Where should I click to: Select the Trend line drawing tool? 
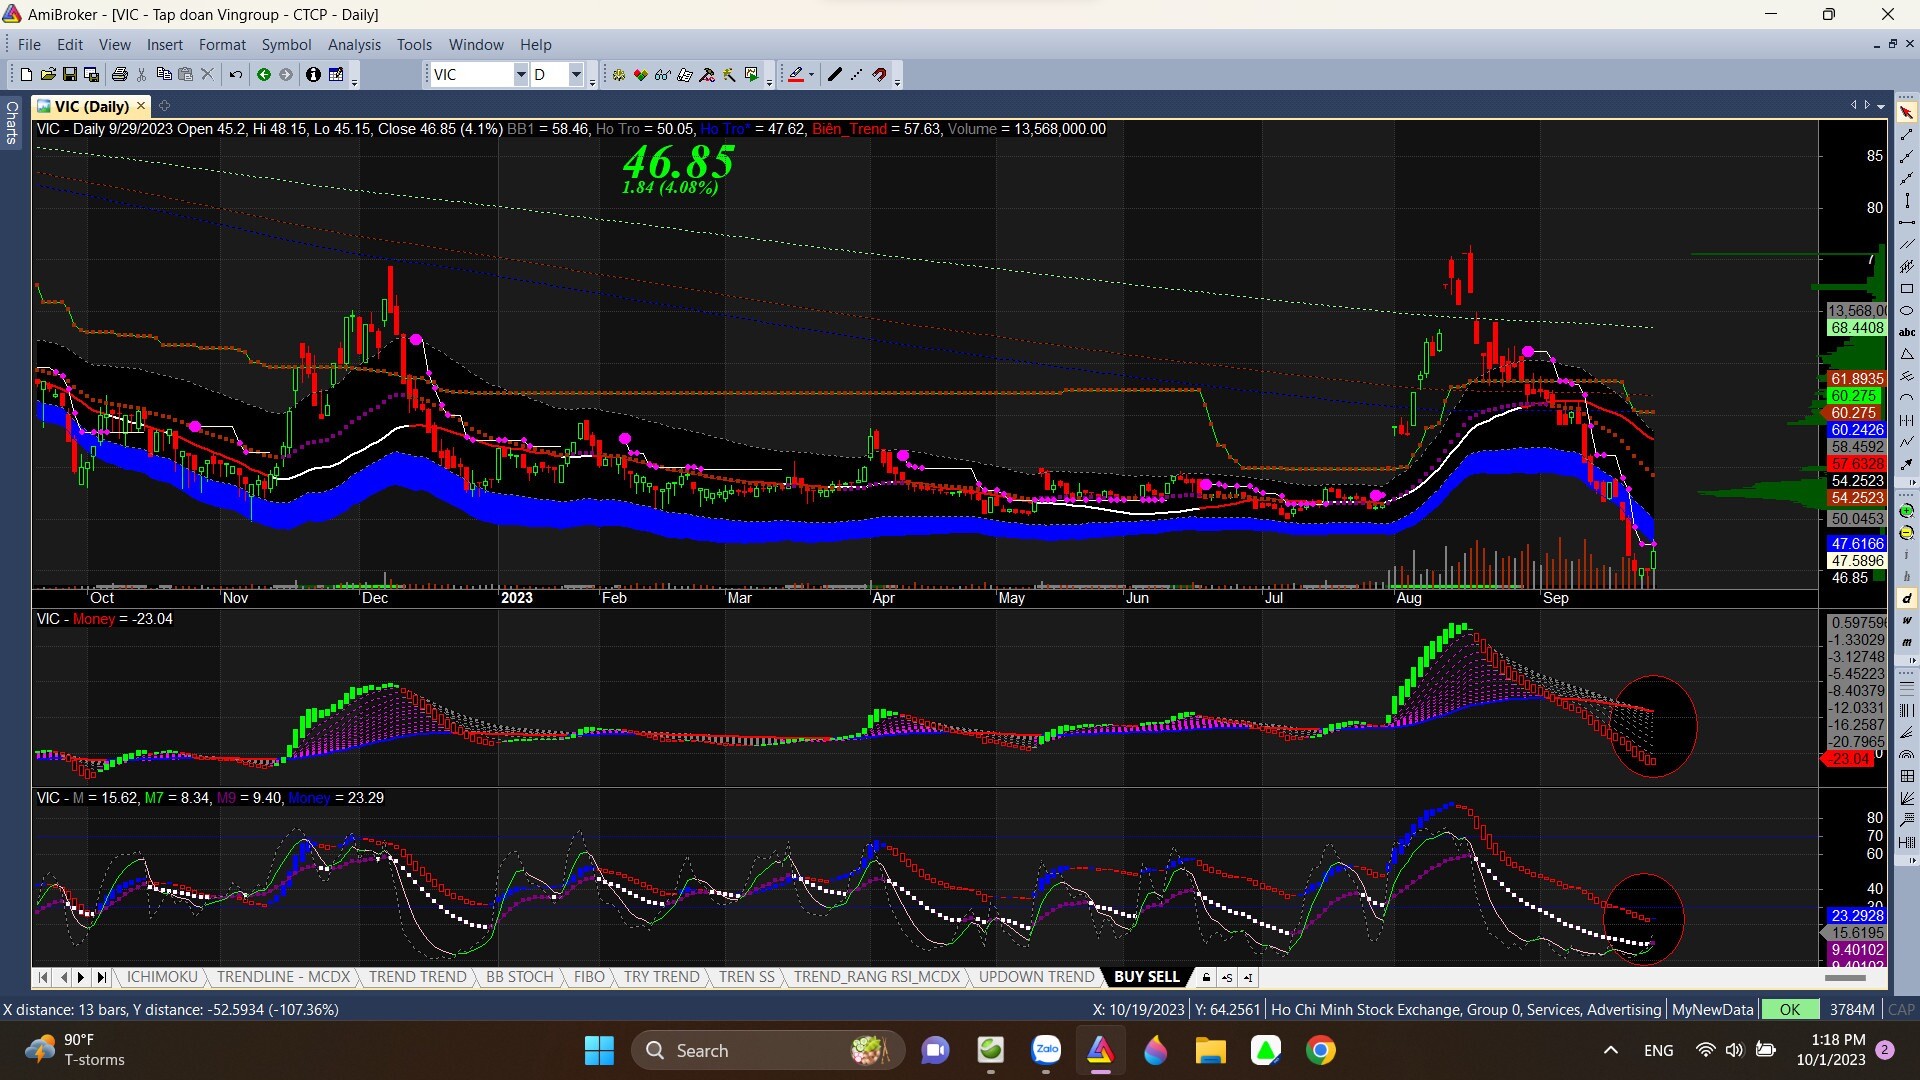coord(1907,134)
